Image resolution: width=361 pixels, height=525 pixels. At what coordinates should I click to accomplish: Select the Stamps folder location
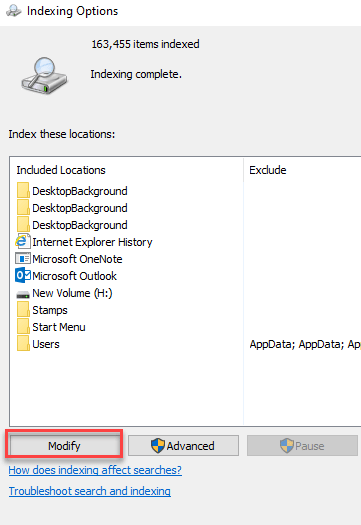click(x=42, y=310)
